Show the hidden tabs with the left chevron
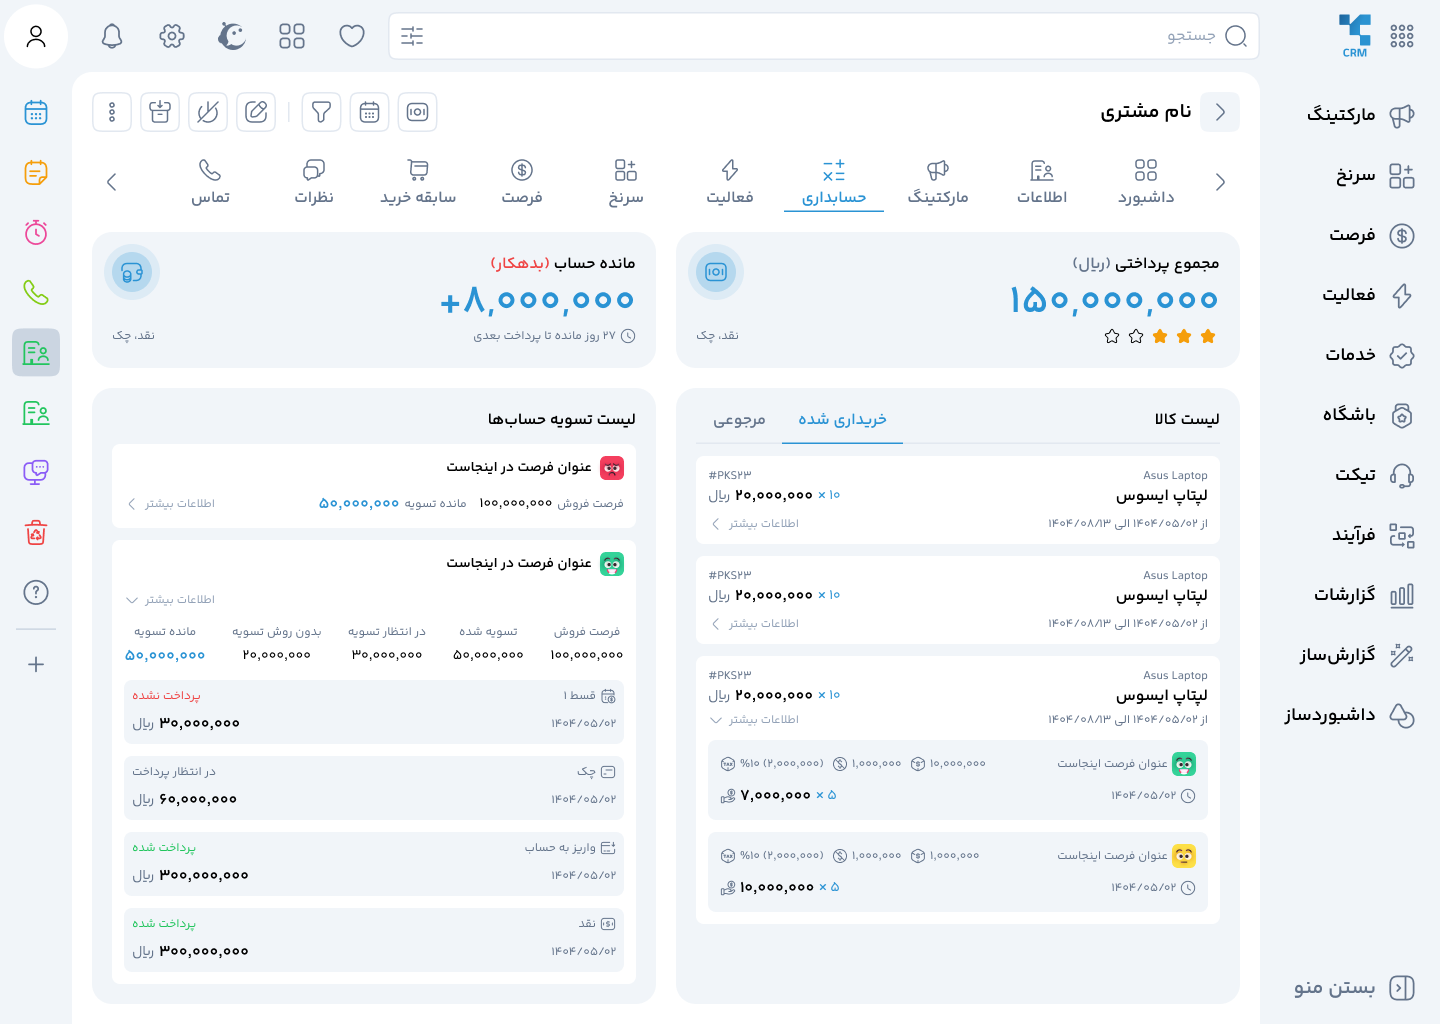This screenshot has width=1440, height=1024. [x=112, y=182]
